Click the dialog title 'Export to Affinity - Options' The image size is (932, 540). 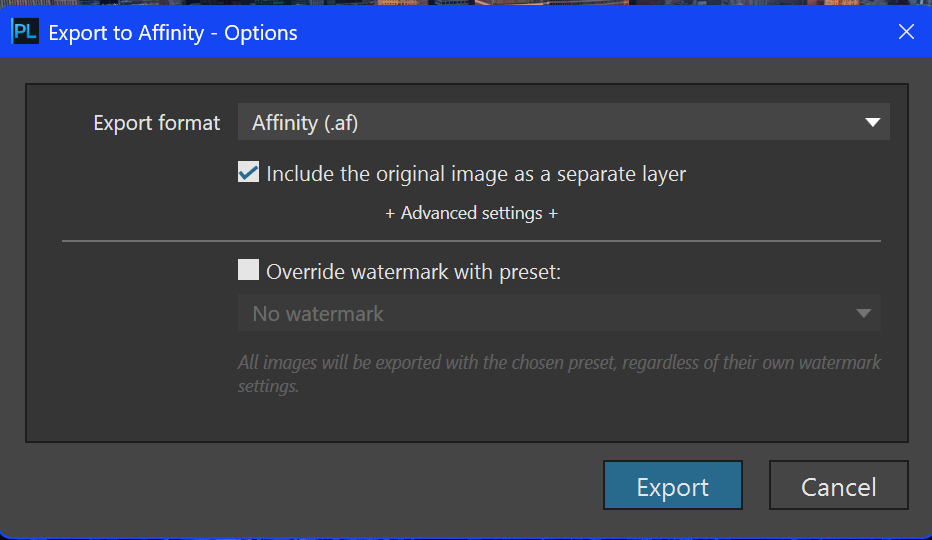tap(173, 33)
